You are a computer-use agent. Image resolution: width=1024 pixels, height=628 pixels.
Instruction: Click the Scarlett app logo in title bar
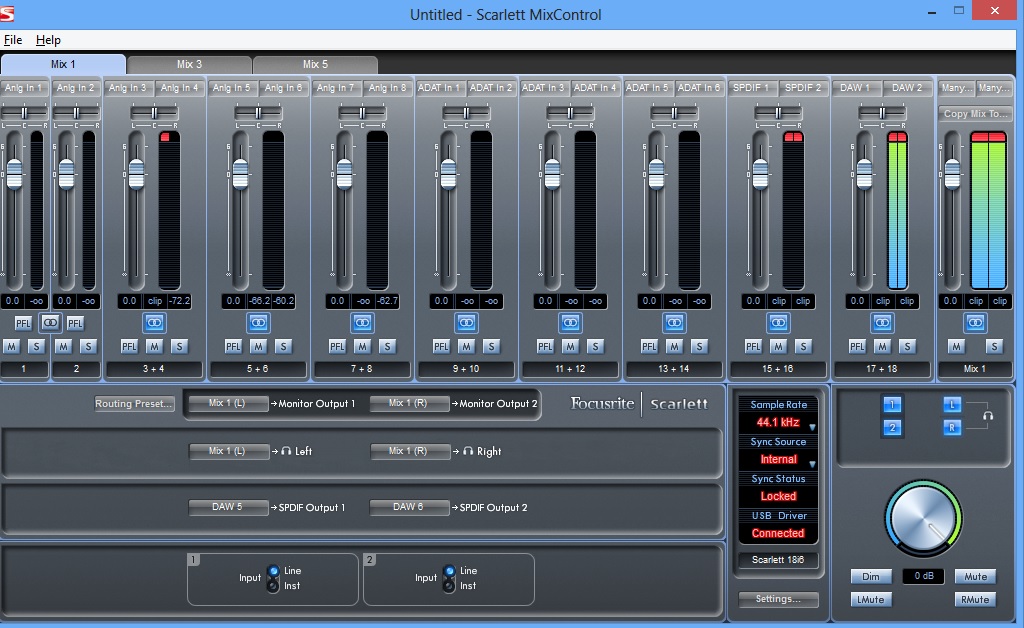pyautogui.click(x=7, y=13)
